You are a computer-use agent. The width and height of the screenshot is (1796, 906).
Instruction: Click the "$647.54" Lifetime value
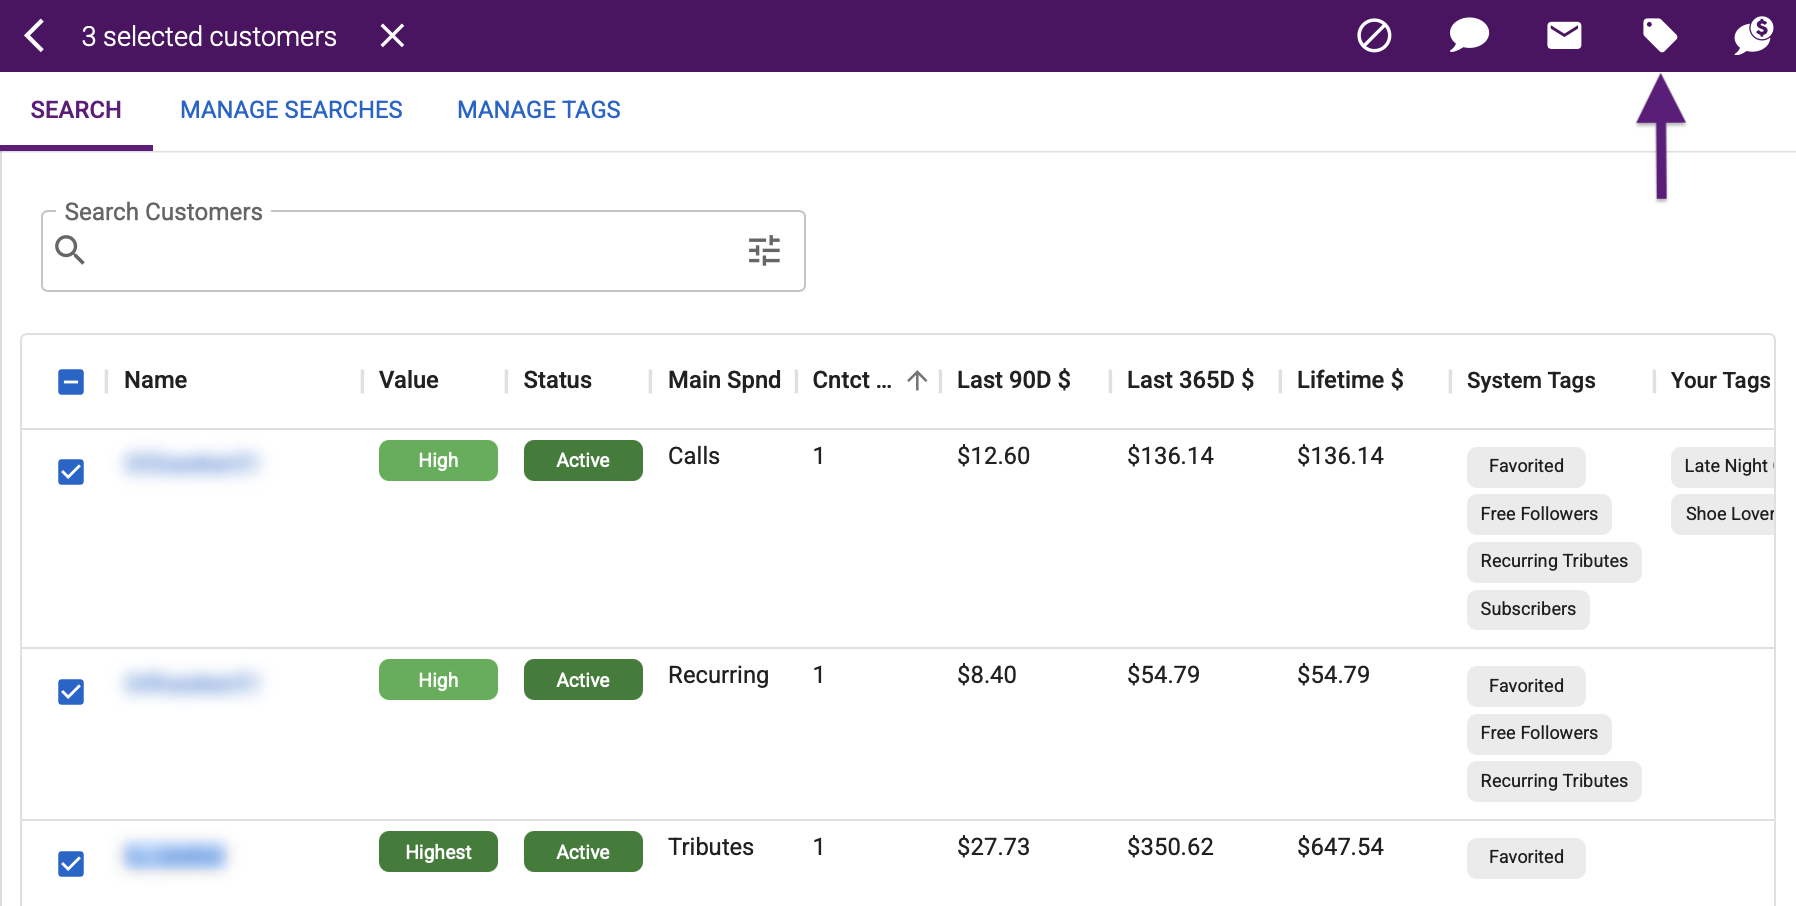[x=1340, y=847]
